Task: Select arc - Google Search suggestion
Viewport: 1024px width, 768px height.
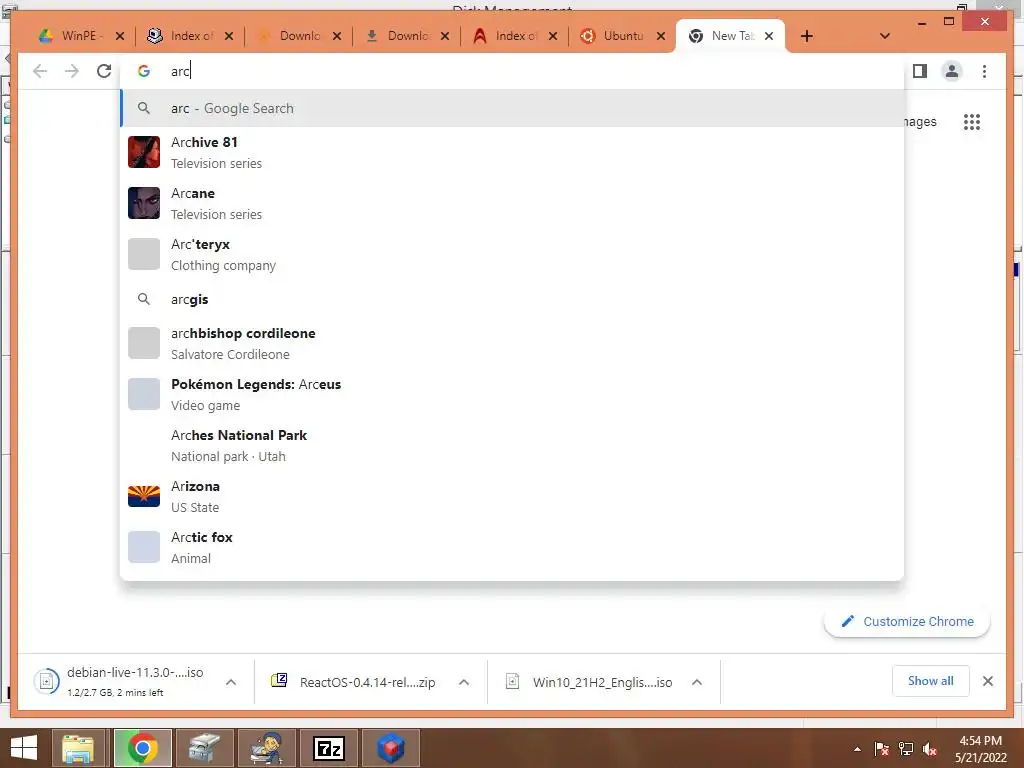Action: pos(513,108)
